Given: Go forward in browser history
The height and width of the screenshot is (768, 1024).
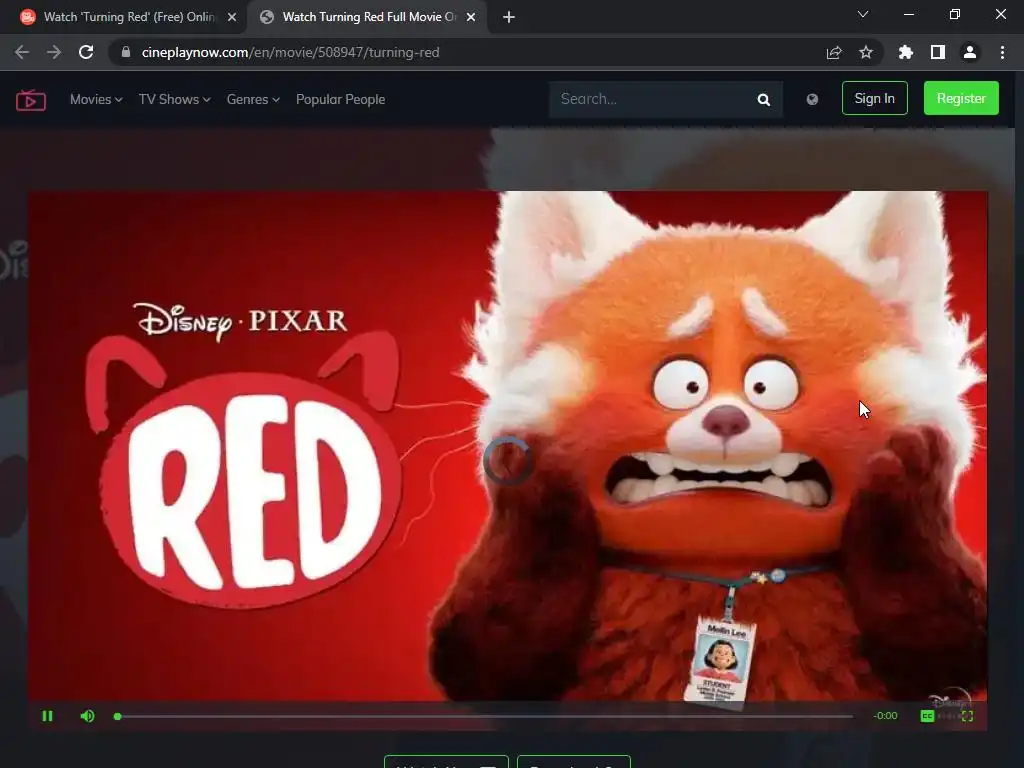Looking at the screenshot, I should tap(54, 52).
